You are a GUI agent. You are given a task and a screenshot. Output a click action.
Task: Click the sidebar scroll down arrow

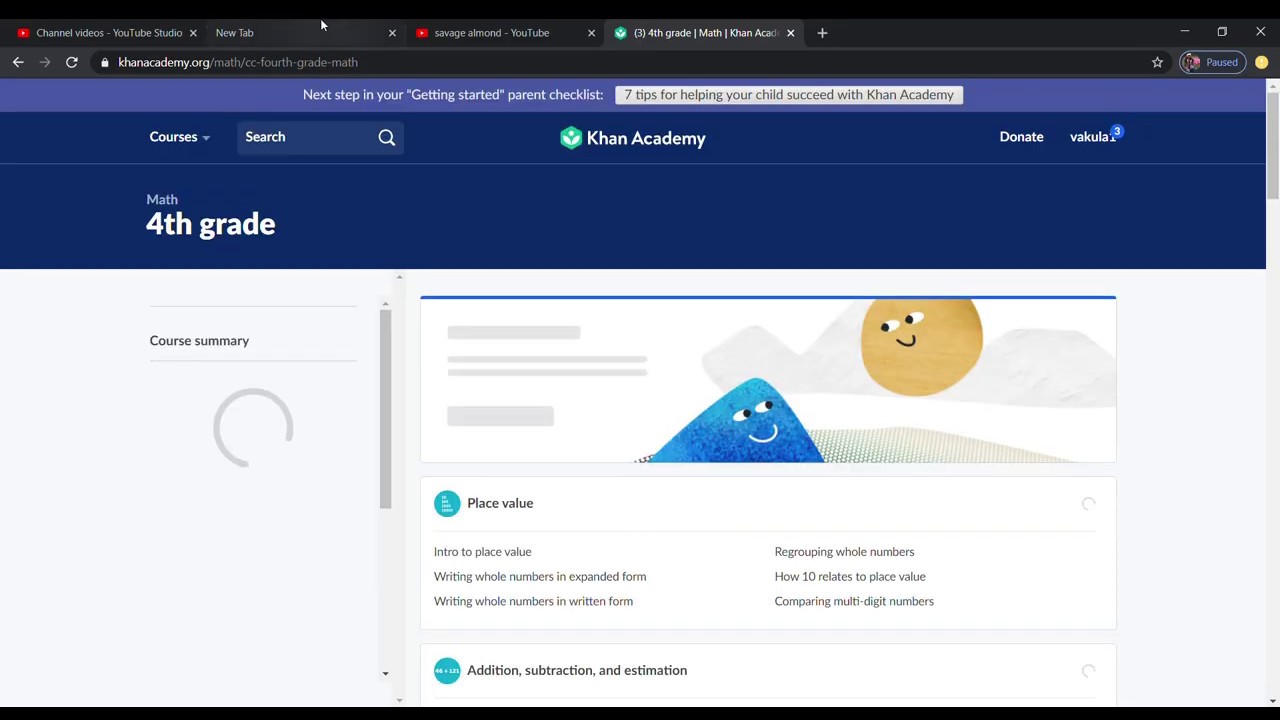point(385,673)
